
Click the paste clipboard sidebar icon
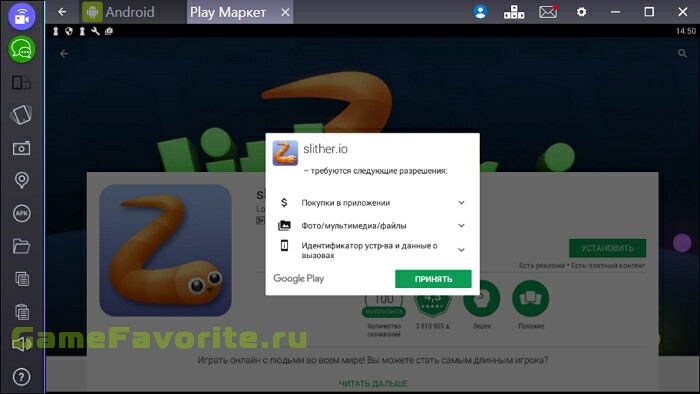(x=22, y=311)
